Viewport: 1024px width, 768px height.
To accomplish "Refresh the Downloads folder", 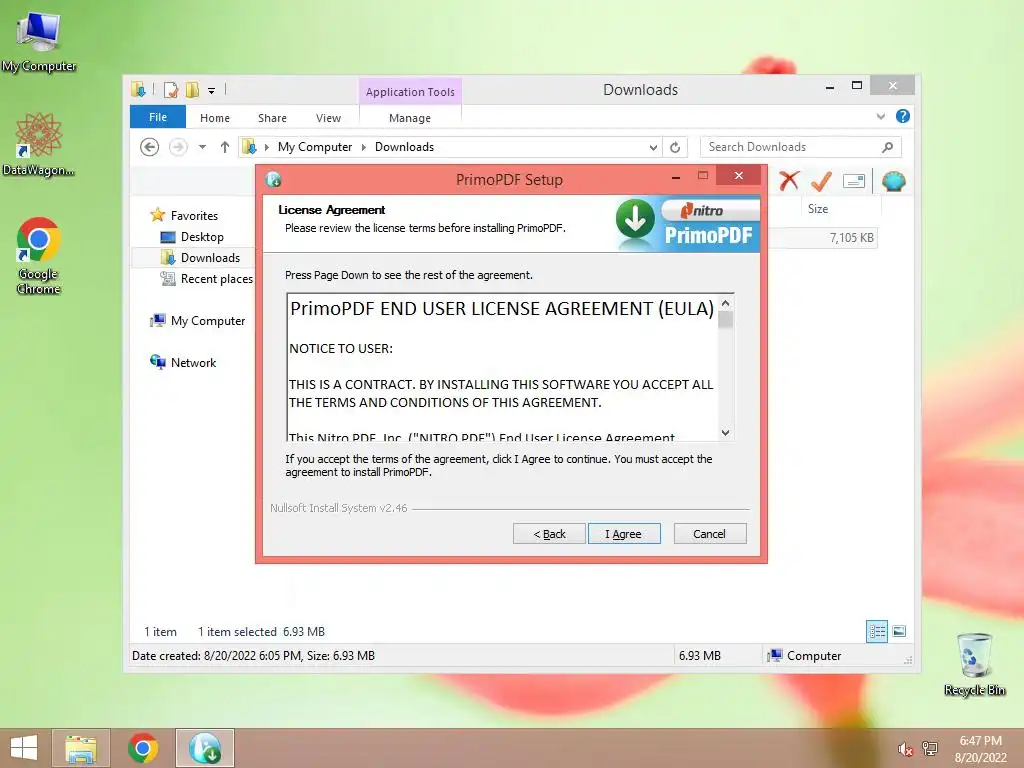I will coord(675,148).
